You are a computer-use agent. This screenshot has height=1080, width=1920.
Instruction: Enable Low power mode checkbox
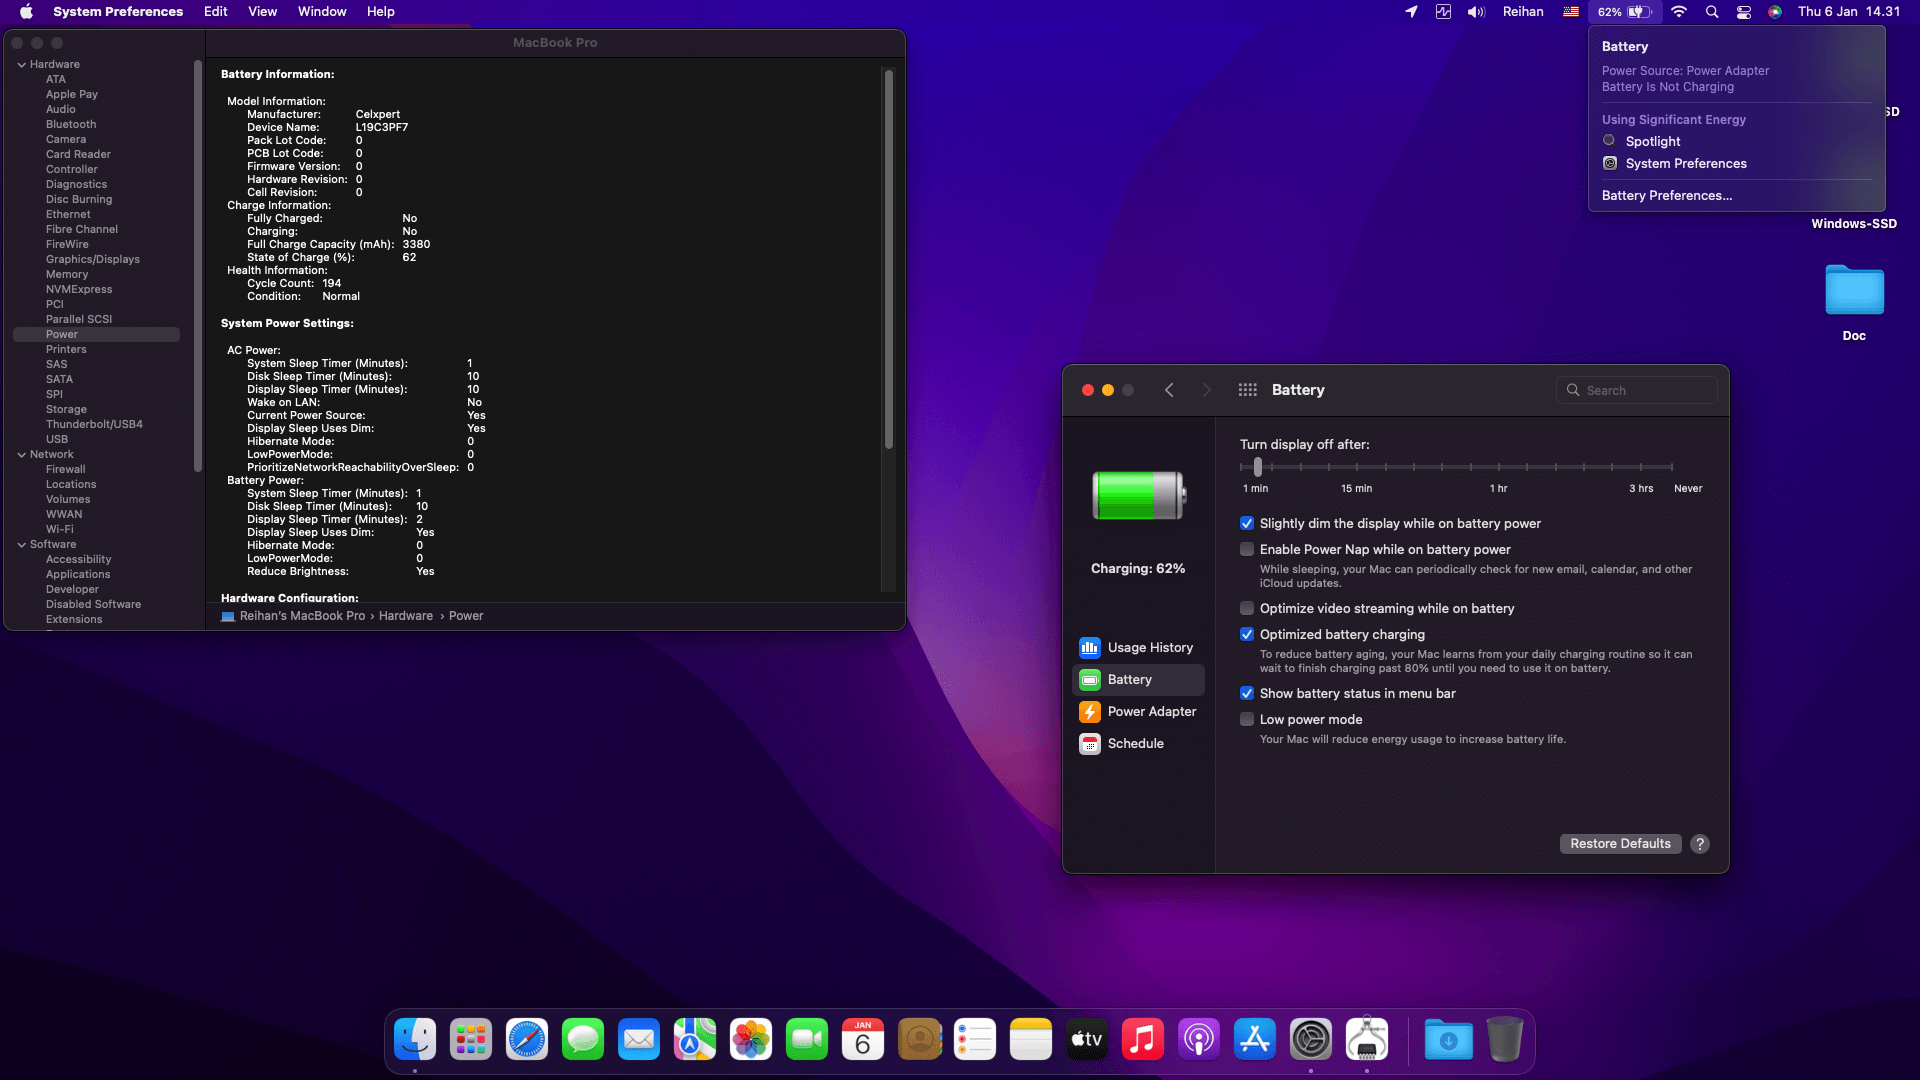(1247, 720)
